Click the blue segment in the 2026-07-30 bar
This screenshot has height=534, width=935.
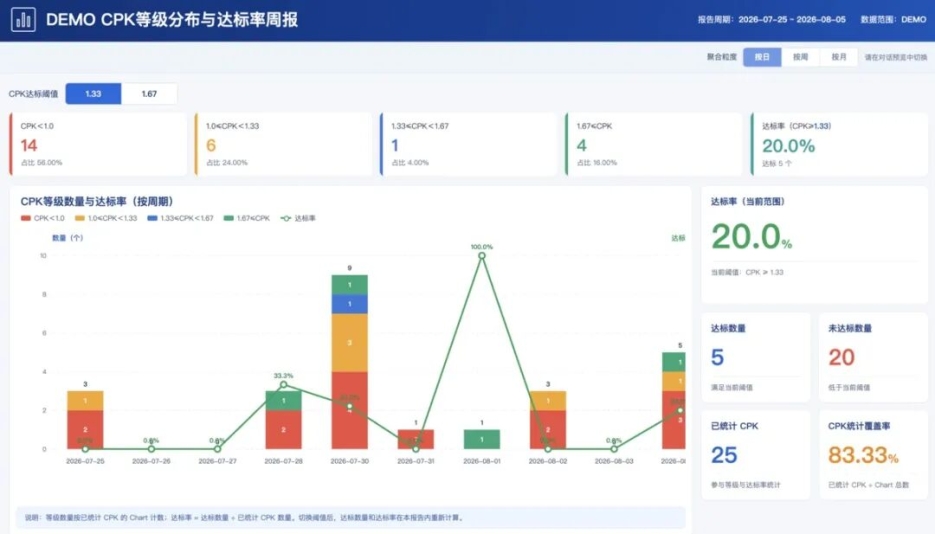(349, 304)
